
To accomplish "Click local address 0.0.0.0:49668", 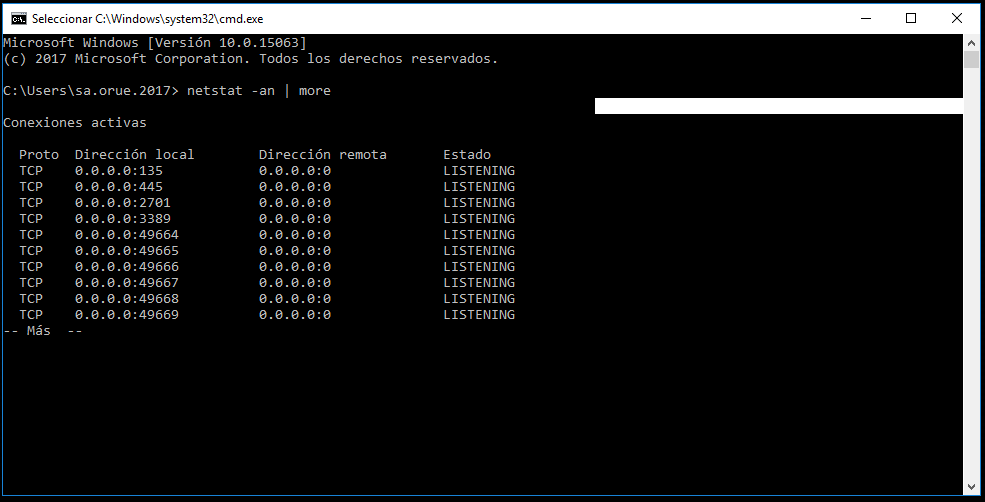I will coord(127,299).
